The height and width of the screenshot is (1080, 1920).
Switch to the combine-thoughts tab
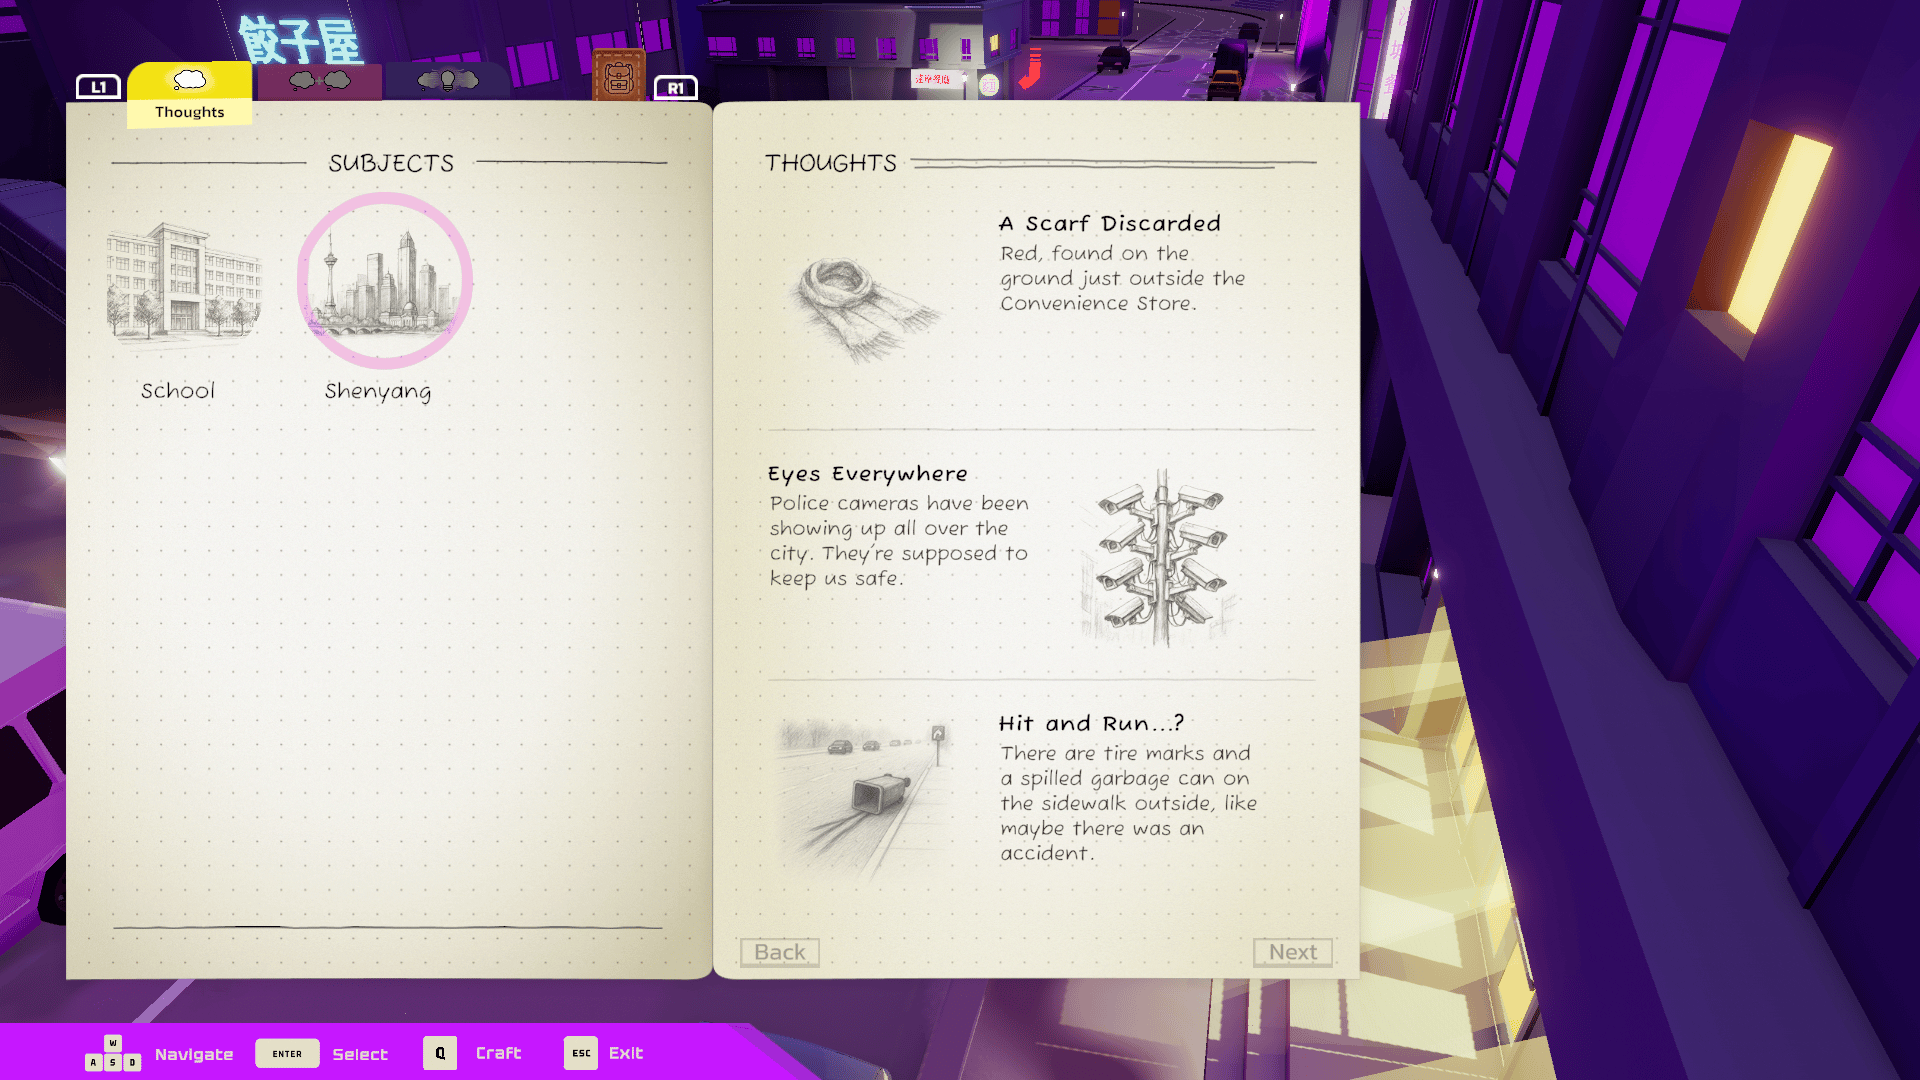(320, 81)
